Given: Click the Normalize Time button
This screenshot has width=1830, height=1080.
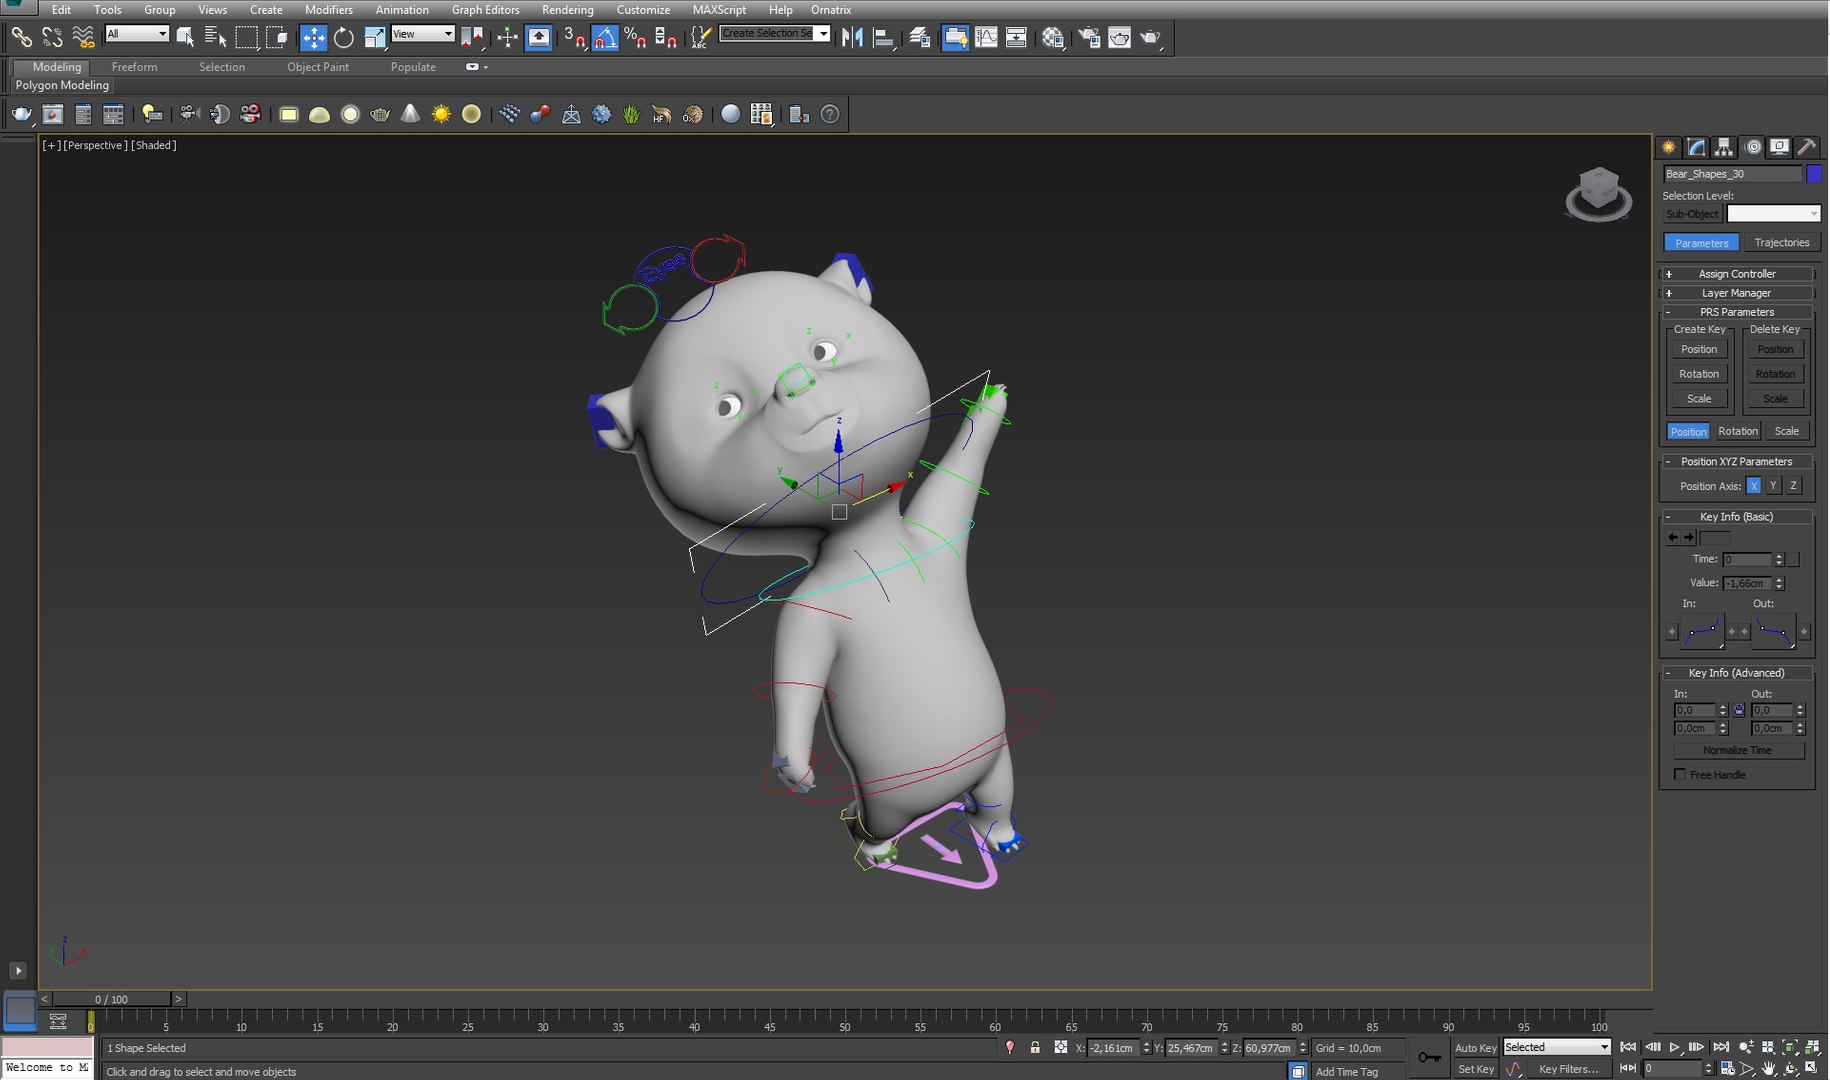Looking at the screenshot, I should 1738,750.
